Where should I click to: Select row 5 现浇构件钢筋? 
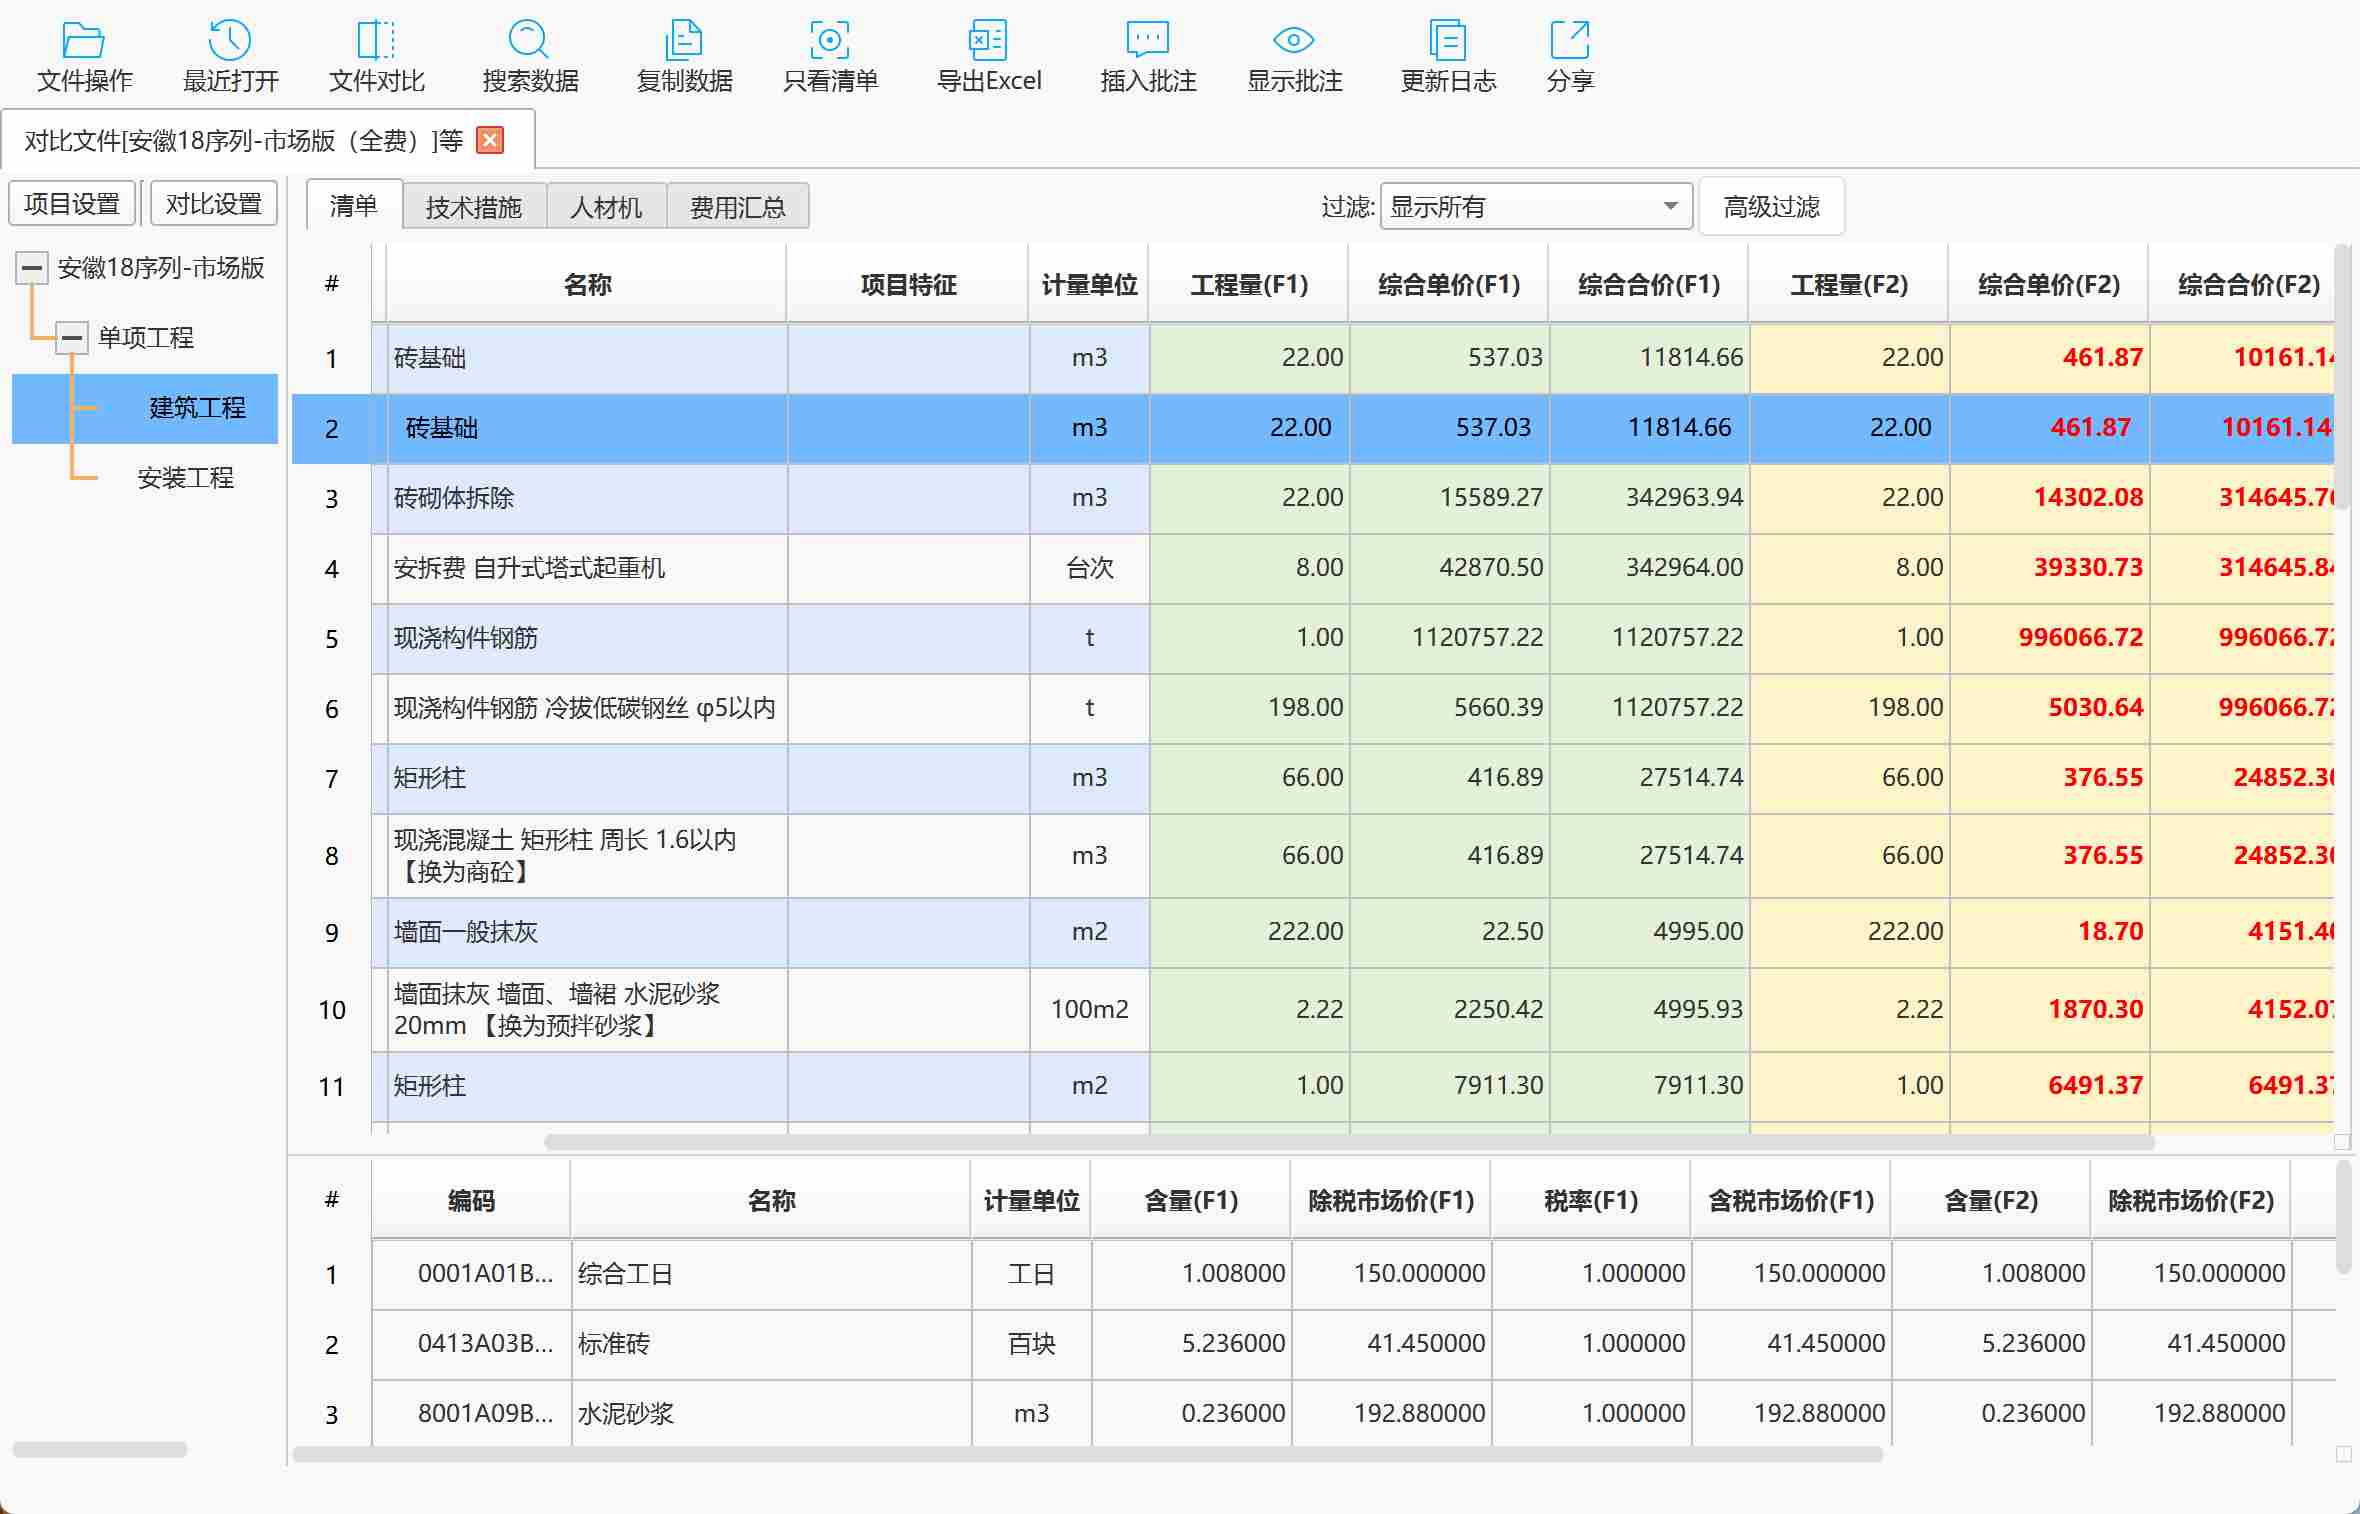pos(1313,638)
